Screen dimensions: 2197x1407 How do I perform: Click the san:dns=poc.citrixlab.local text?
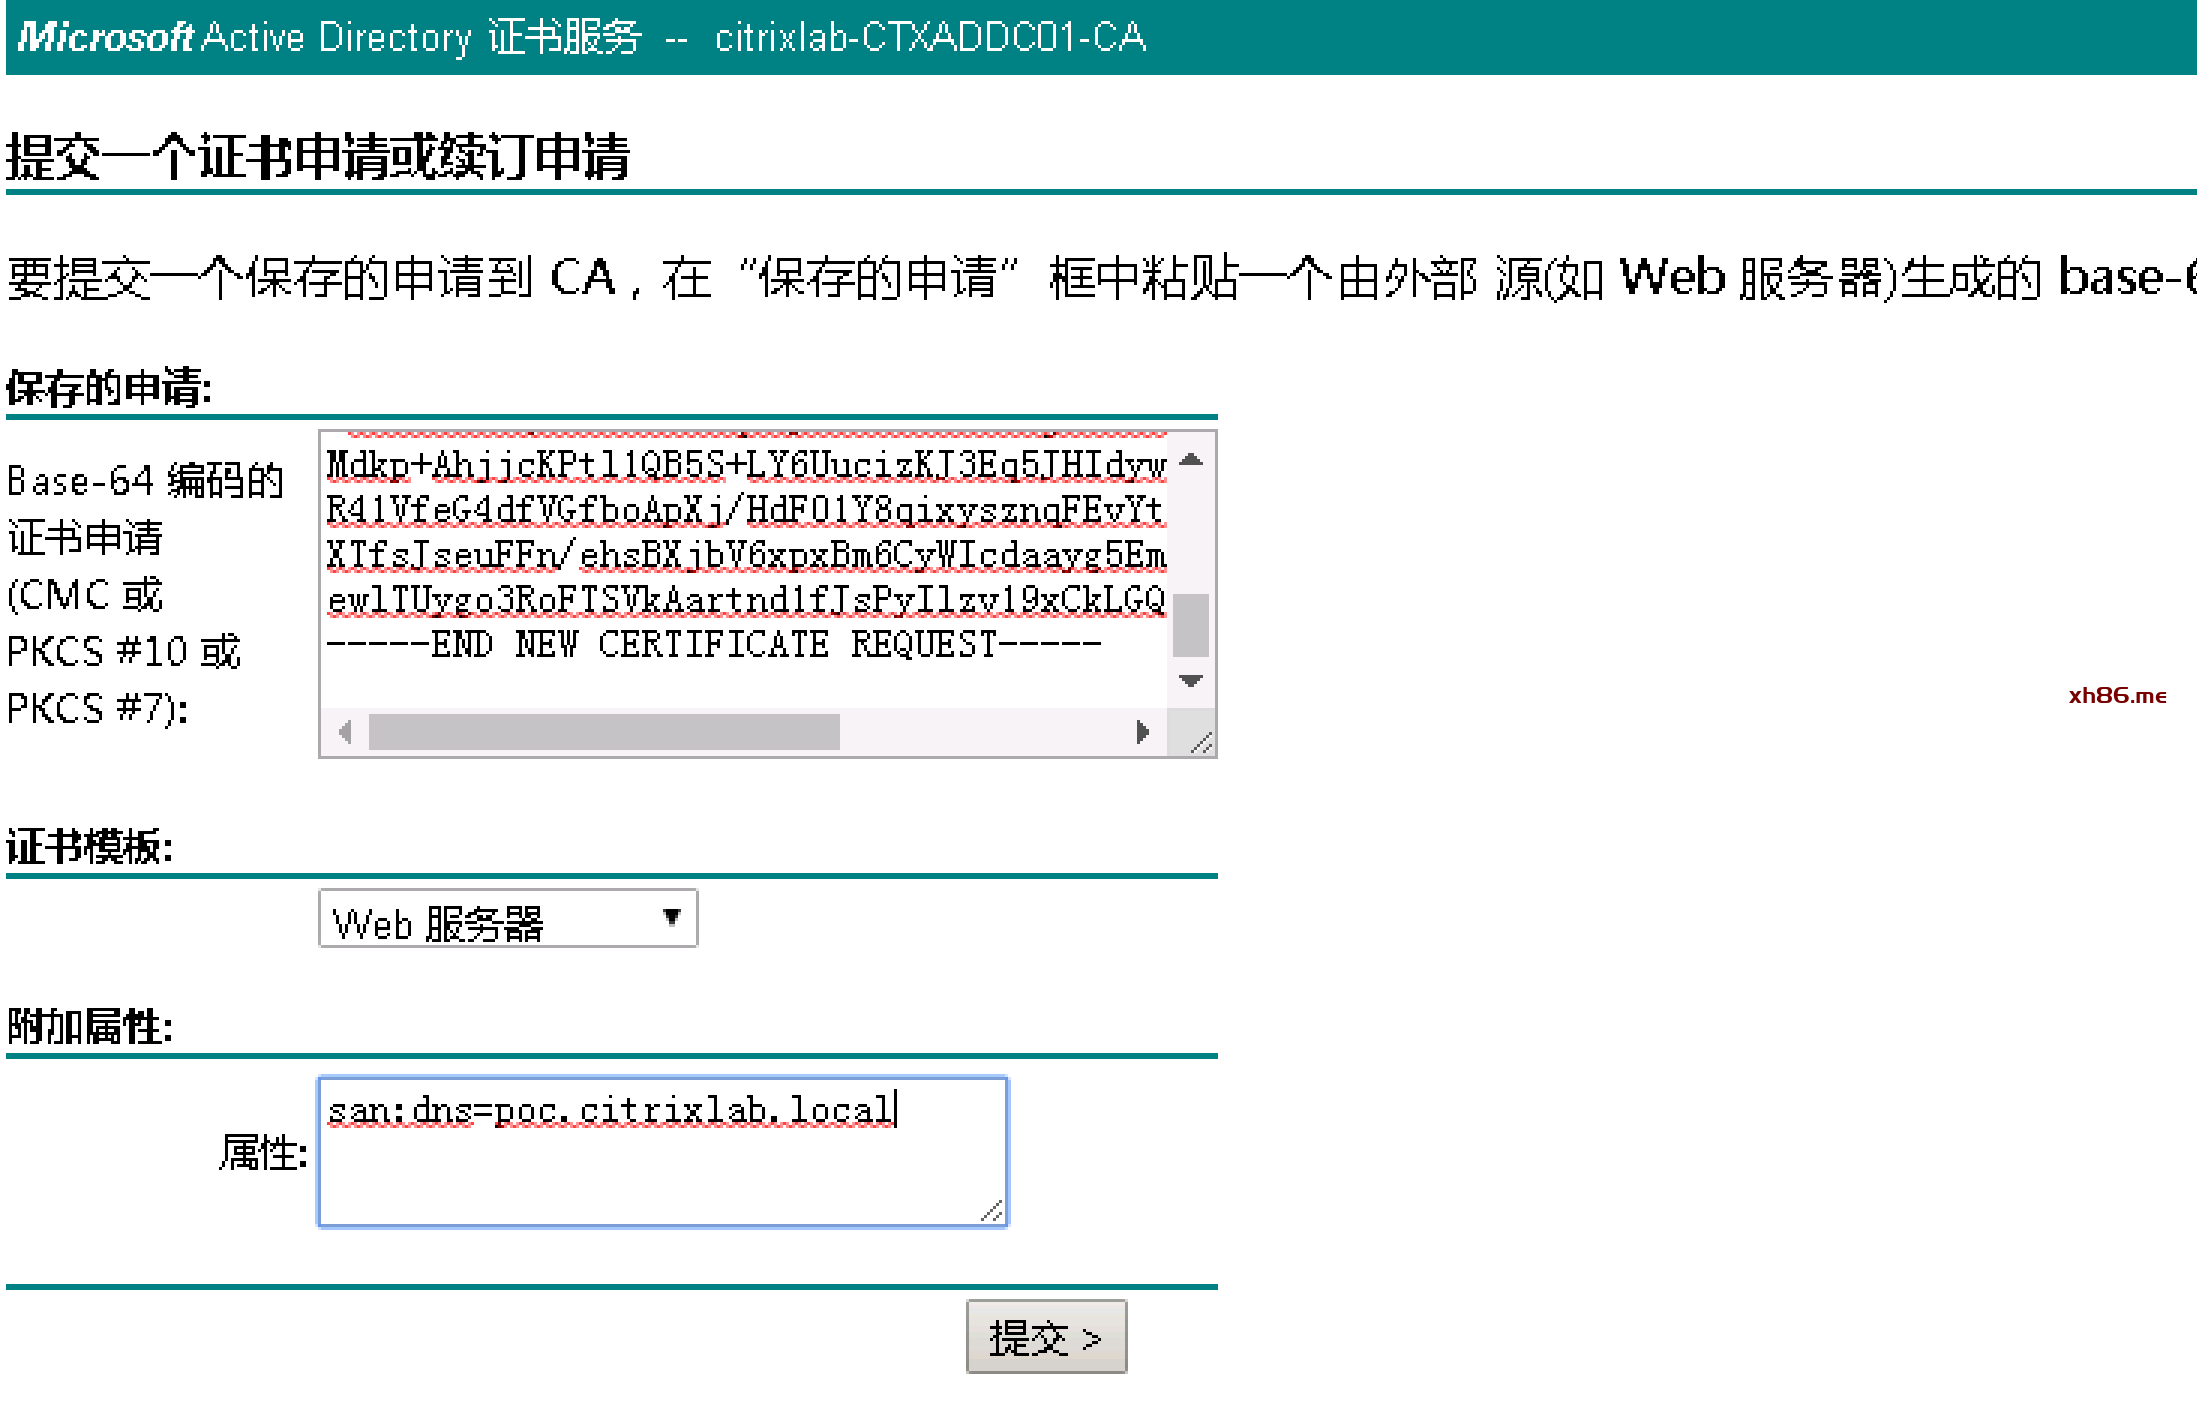[610, 1111]
